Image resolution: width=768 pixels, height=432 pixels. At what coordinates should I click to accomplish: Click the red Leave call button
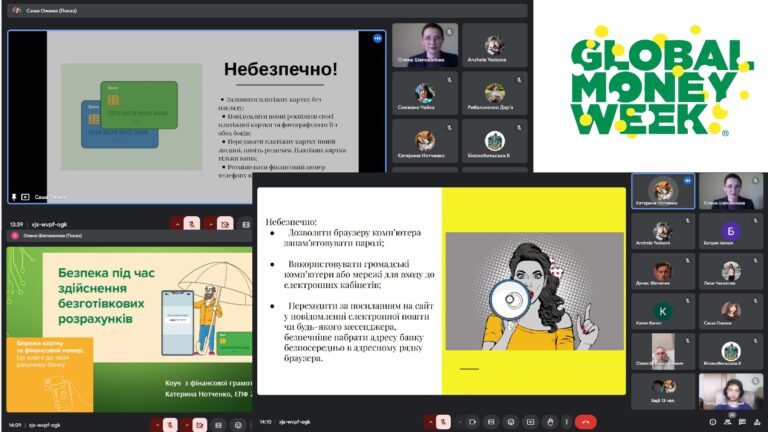(x=586, y=422)
